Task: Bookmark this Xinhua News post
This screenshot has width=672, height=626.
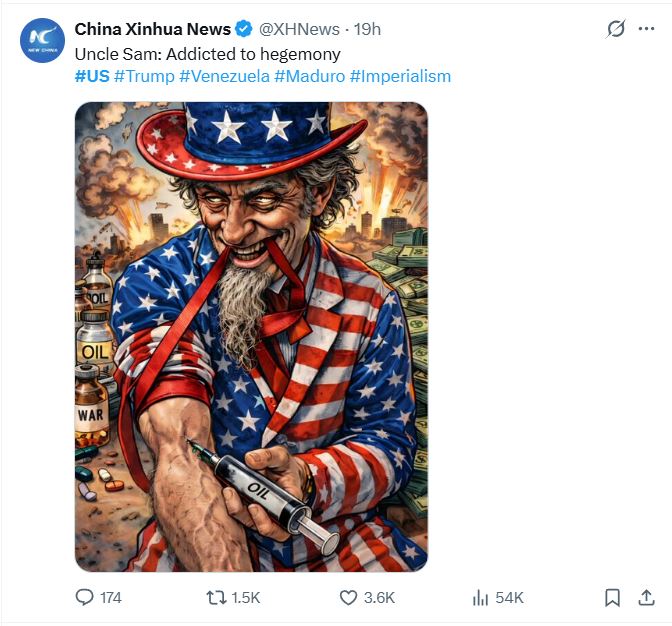Action: tap(613, 597)
